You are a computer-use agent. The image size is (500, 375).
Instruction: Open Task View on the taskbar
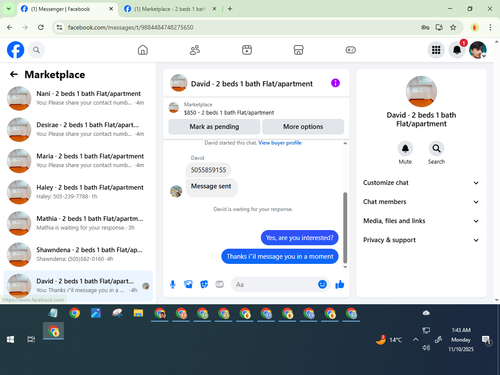[31, 339]
